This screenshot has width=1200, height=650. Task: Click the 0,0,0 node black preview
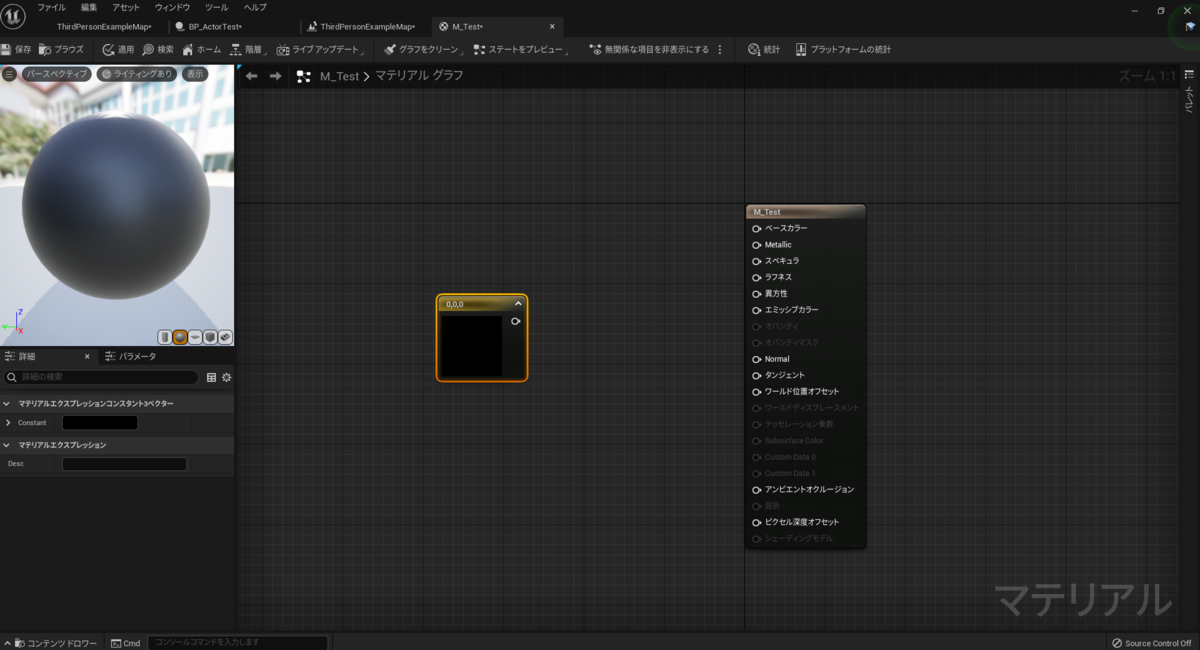[x=472, y=346]
